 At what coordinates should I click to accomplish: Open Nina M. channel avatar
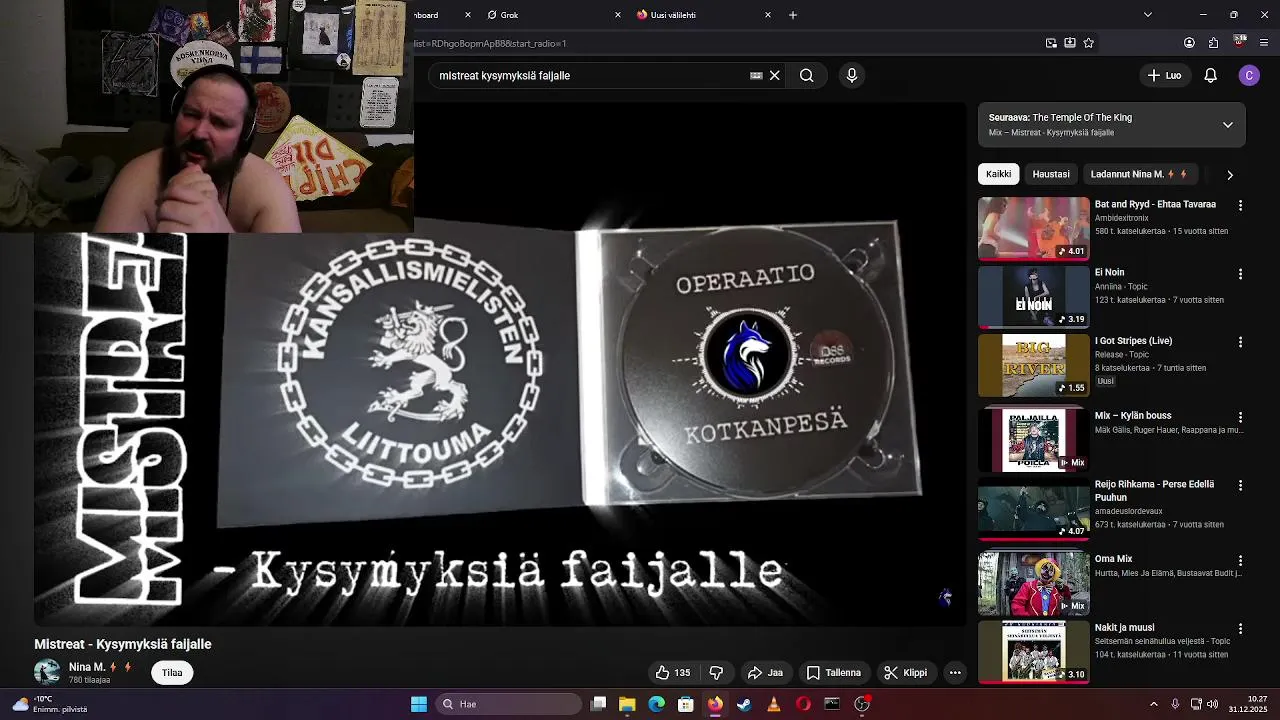[x=47, y=673]
